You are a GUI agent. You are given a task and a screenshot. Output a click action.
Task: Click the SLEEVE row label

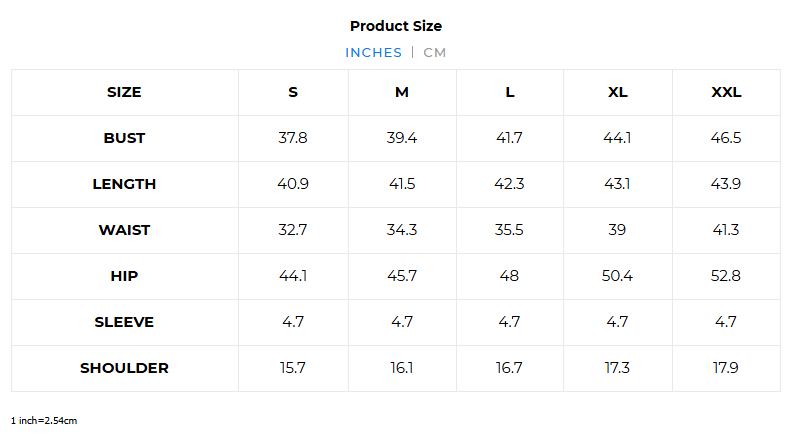point(124,322)
